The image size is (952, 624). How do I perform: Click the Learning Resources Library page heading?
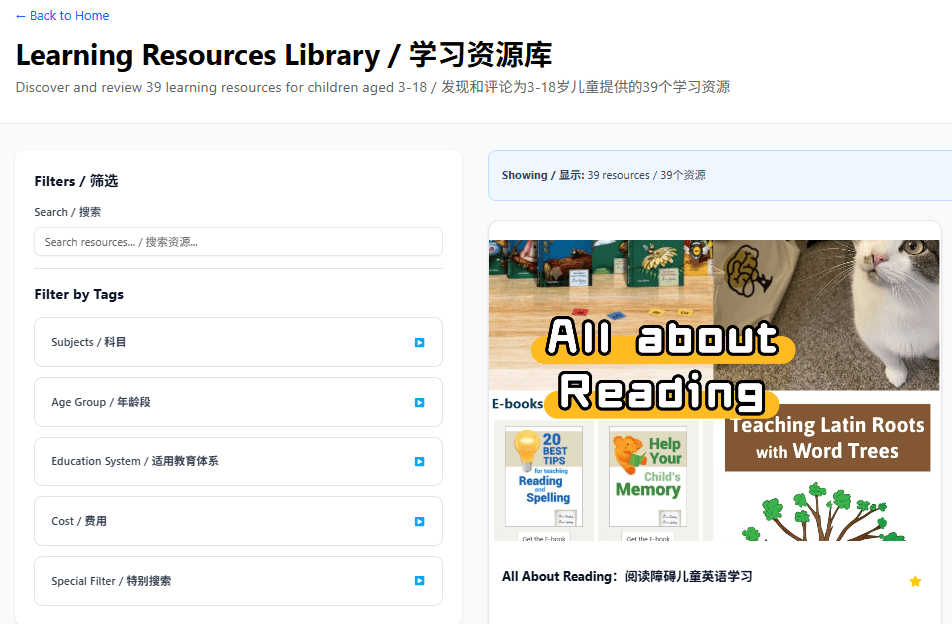coord(283,55)
